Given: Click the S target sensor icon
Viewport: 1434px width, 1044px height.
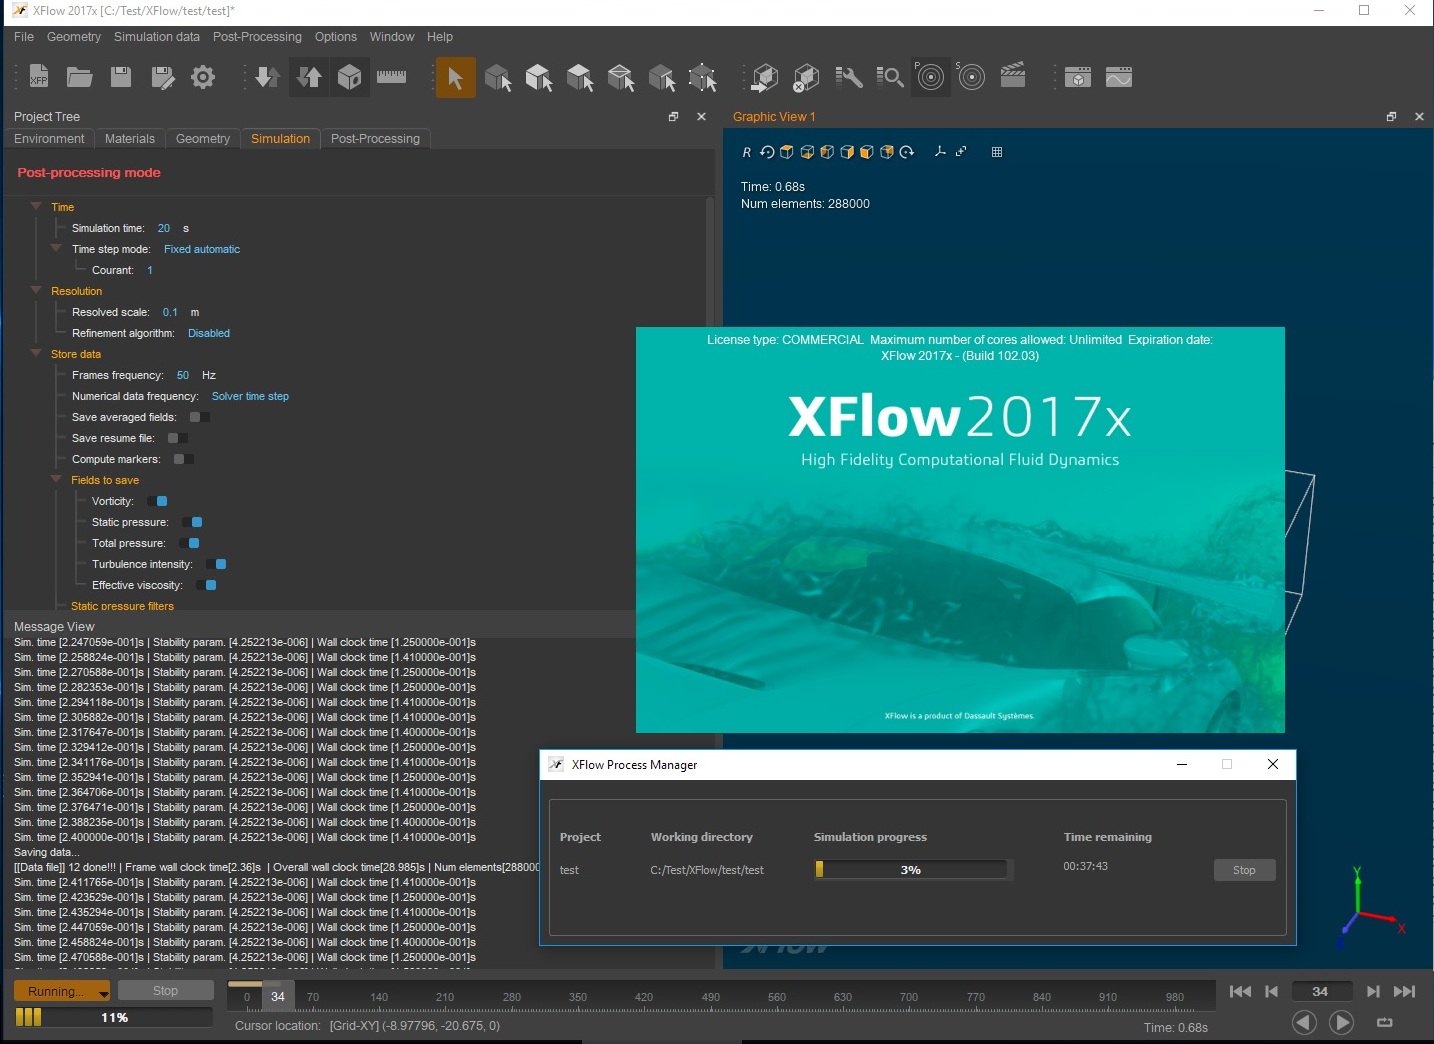Looking at the screenshot, I should point(971,77).
